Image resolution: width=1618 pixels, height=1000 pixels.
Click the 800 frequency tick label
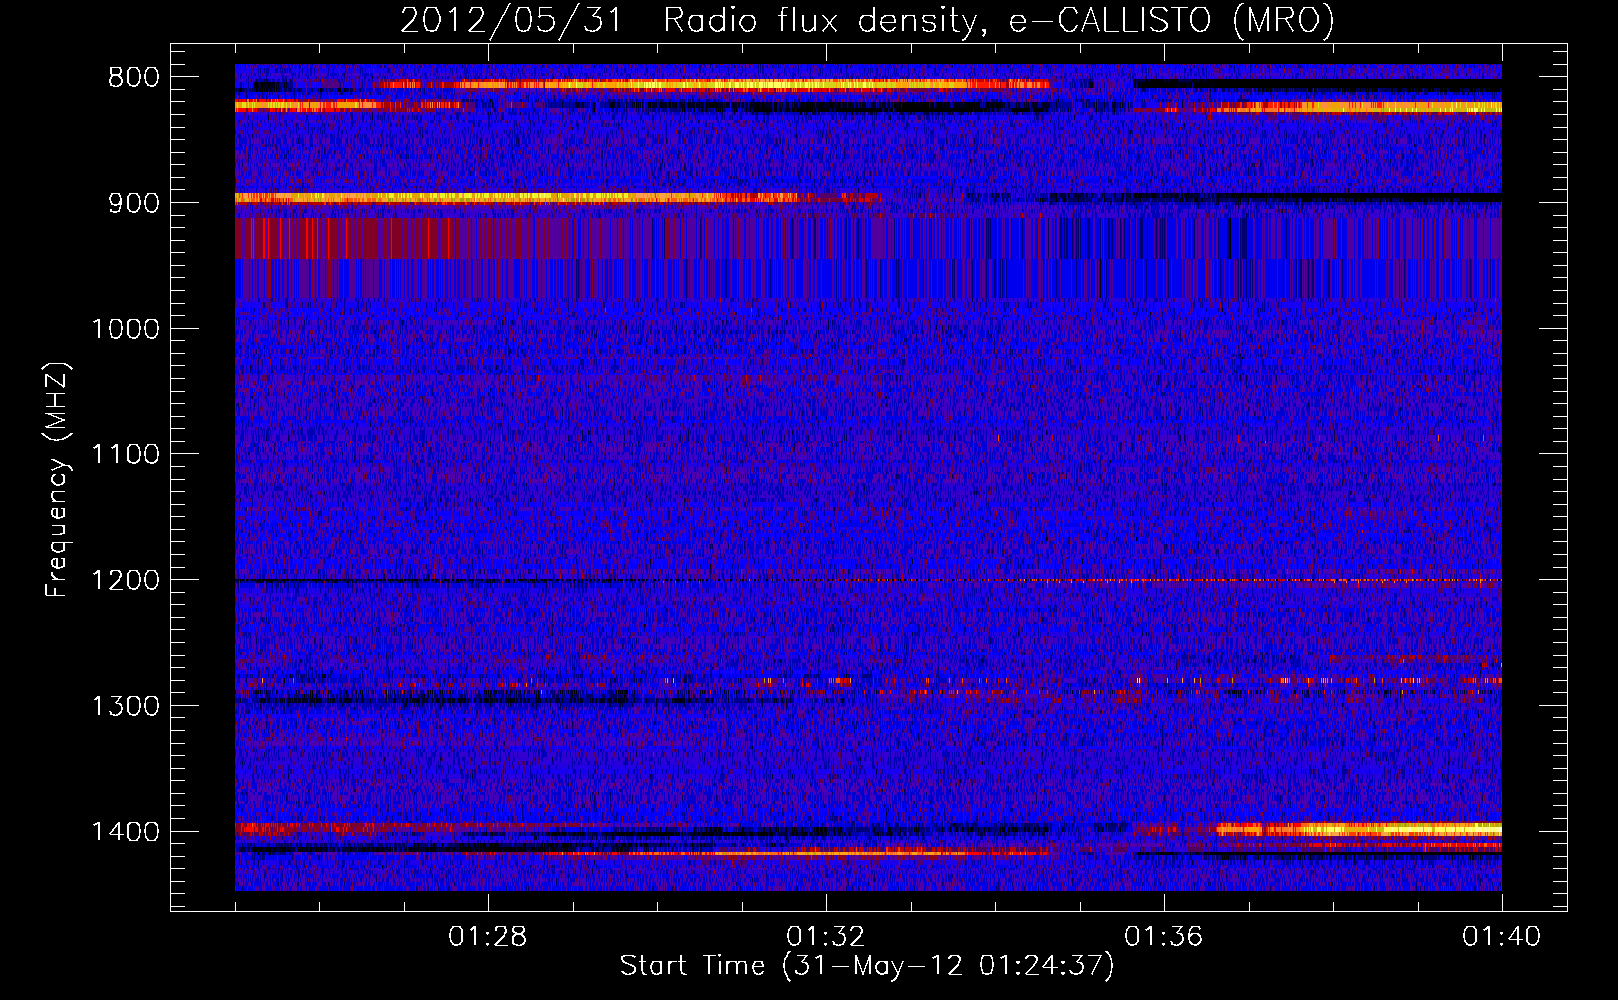point(134,78)
